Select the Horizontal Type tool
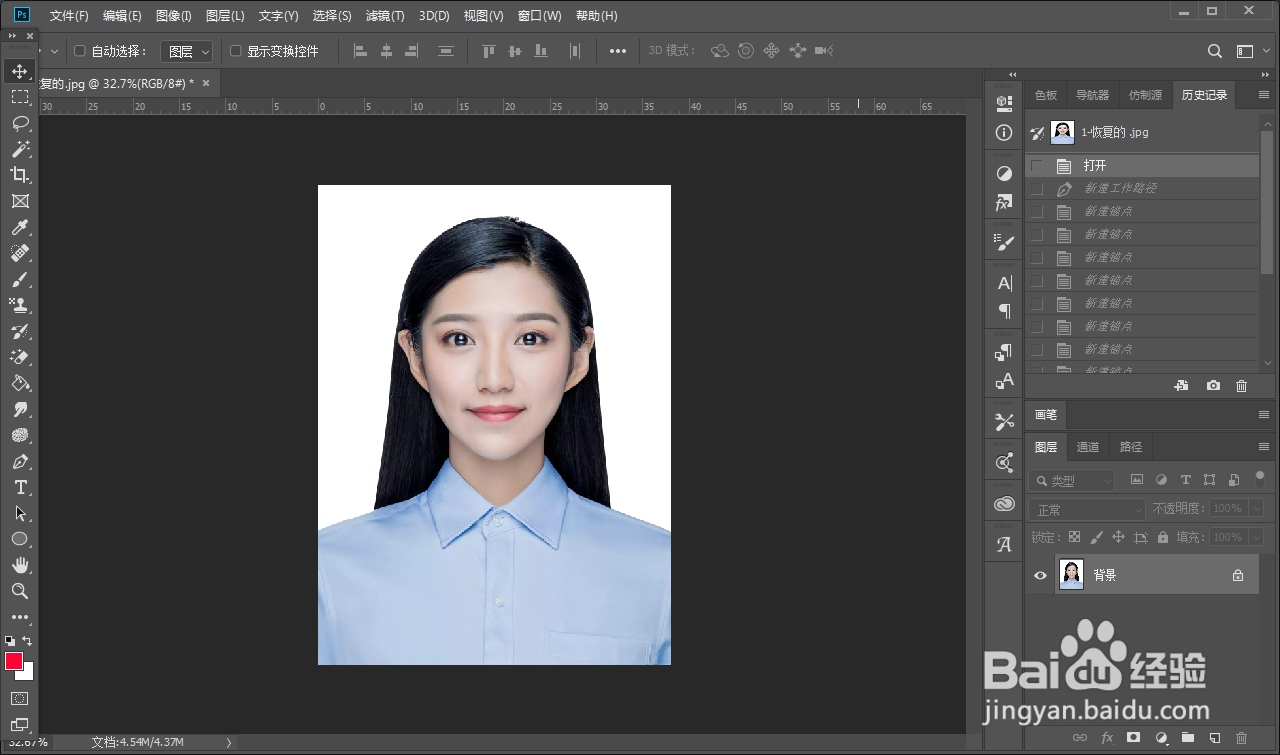Image resolution: width=1280 pixels, height=755 pixels. pyautogui.click(x=20, y=488)
